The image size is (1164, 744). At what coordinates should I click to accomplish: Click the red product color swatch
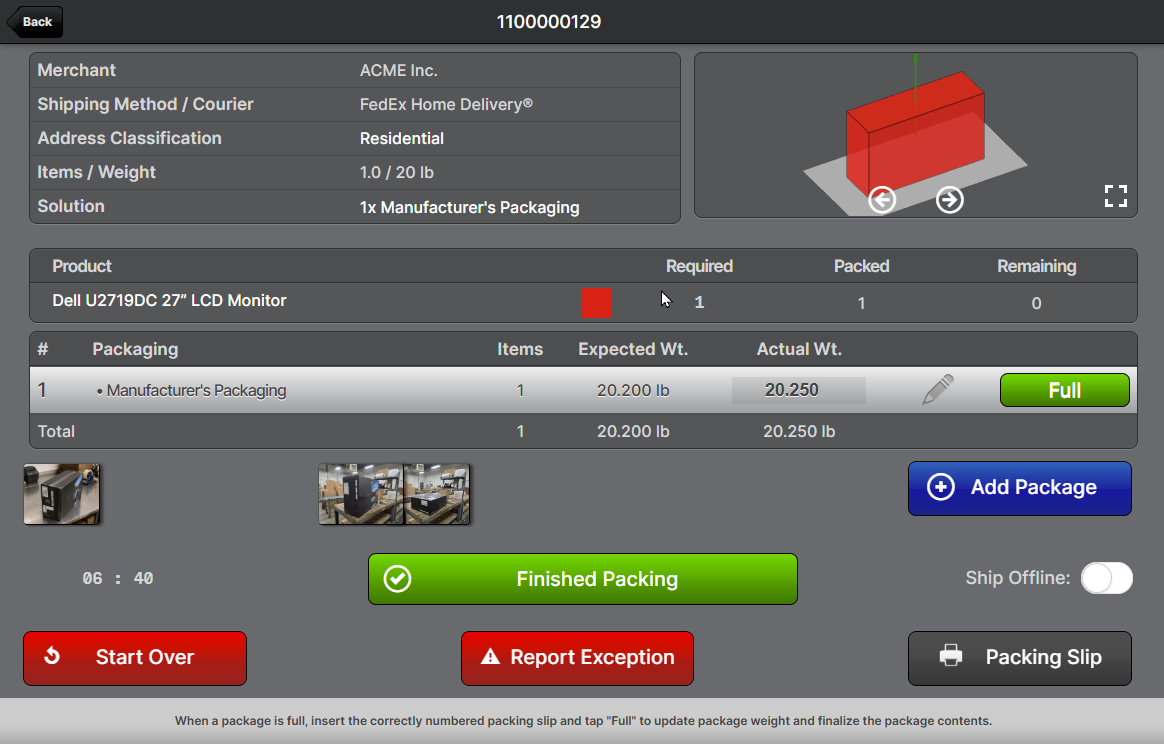(x=597, y=303)
